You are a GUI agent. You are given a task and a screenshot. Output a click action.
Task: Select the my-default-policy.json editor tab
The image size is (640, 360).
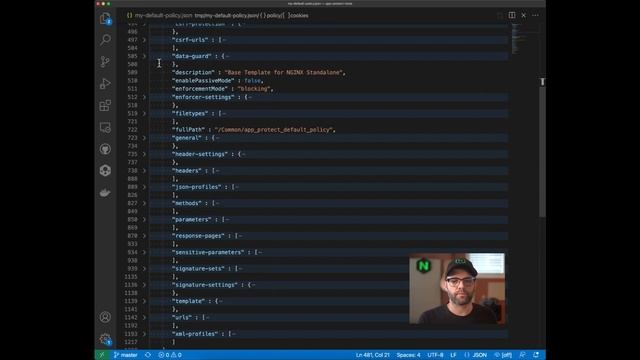[160, 16]
